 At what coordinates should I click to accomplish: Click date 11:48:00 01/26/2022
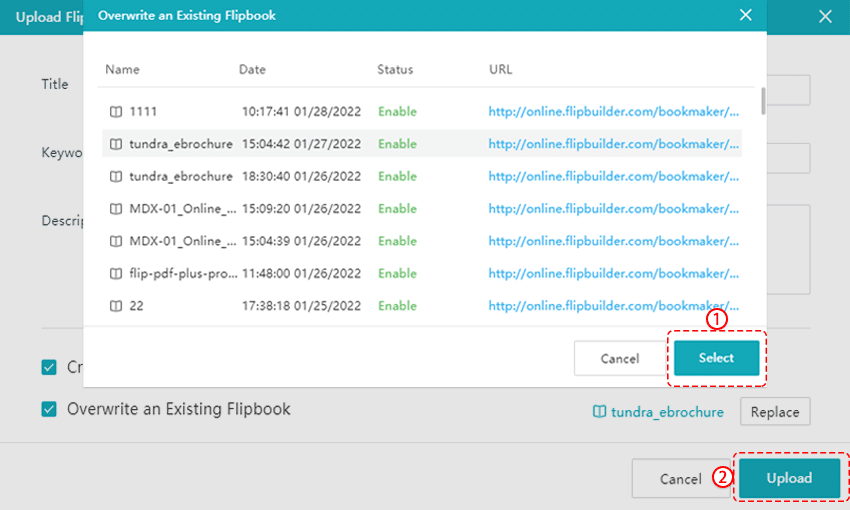click(301, 274)
